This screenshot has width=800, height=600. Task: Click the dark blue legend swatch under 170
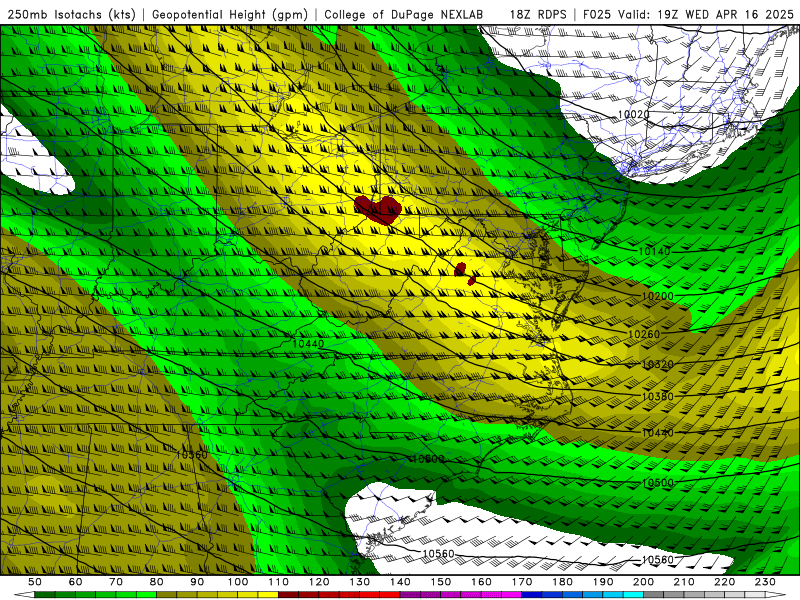pos(532,595)
